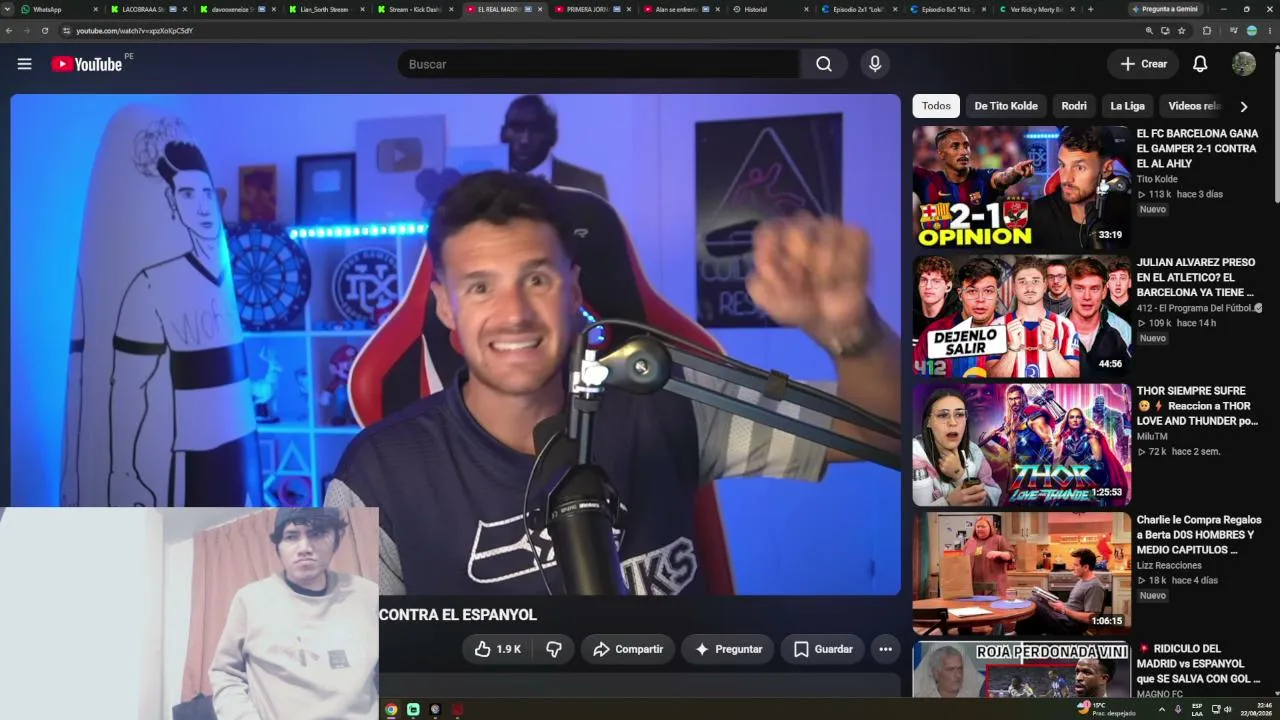Screen dimensions: 1280x720
Task: Open the YouTube guide hamburger menu
Action: [24, 64]
